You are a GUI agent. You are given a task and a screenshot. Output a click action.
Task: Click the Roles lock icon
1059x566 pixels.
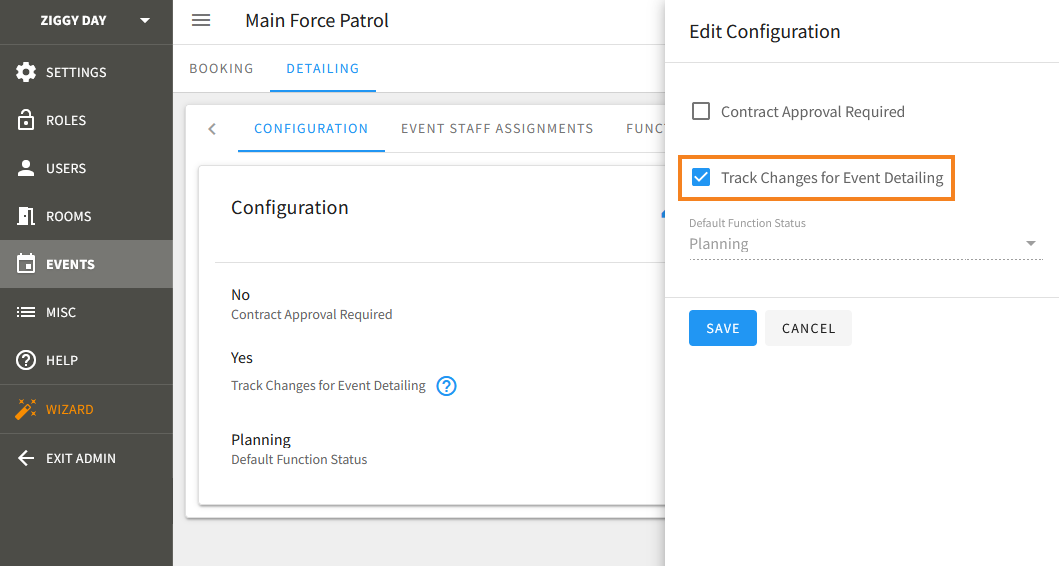tap(27, 120)
